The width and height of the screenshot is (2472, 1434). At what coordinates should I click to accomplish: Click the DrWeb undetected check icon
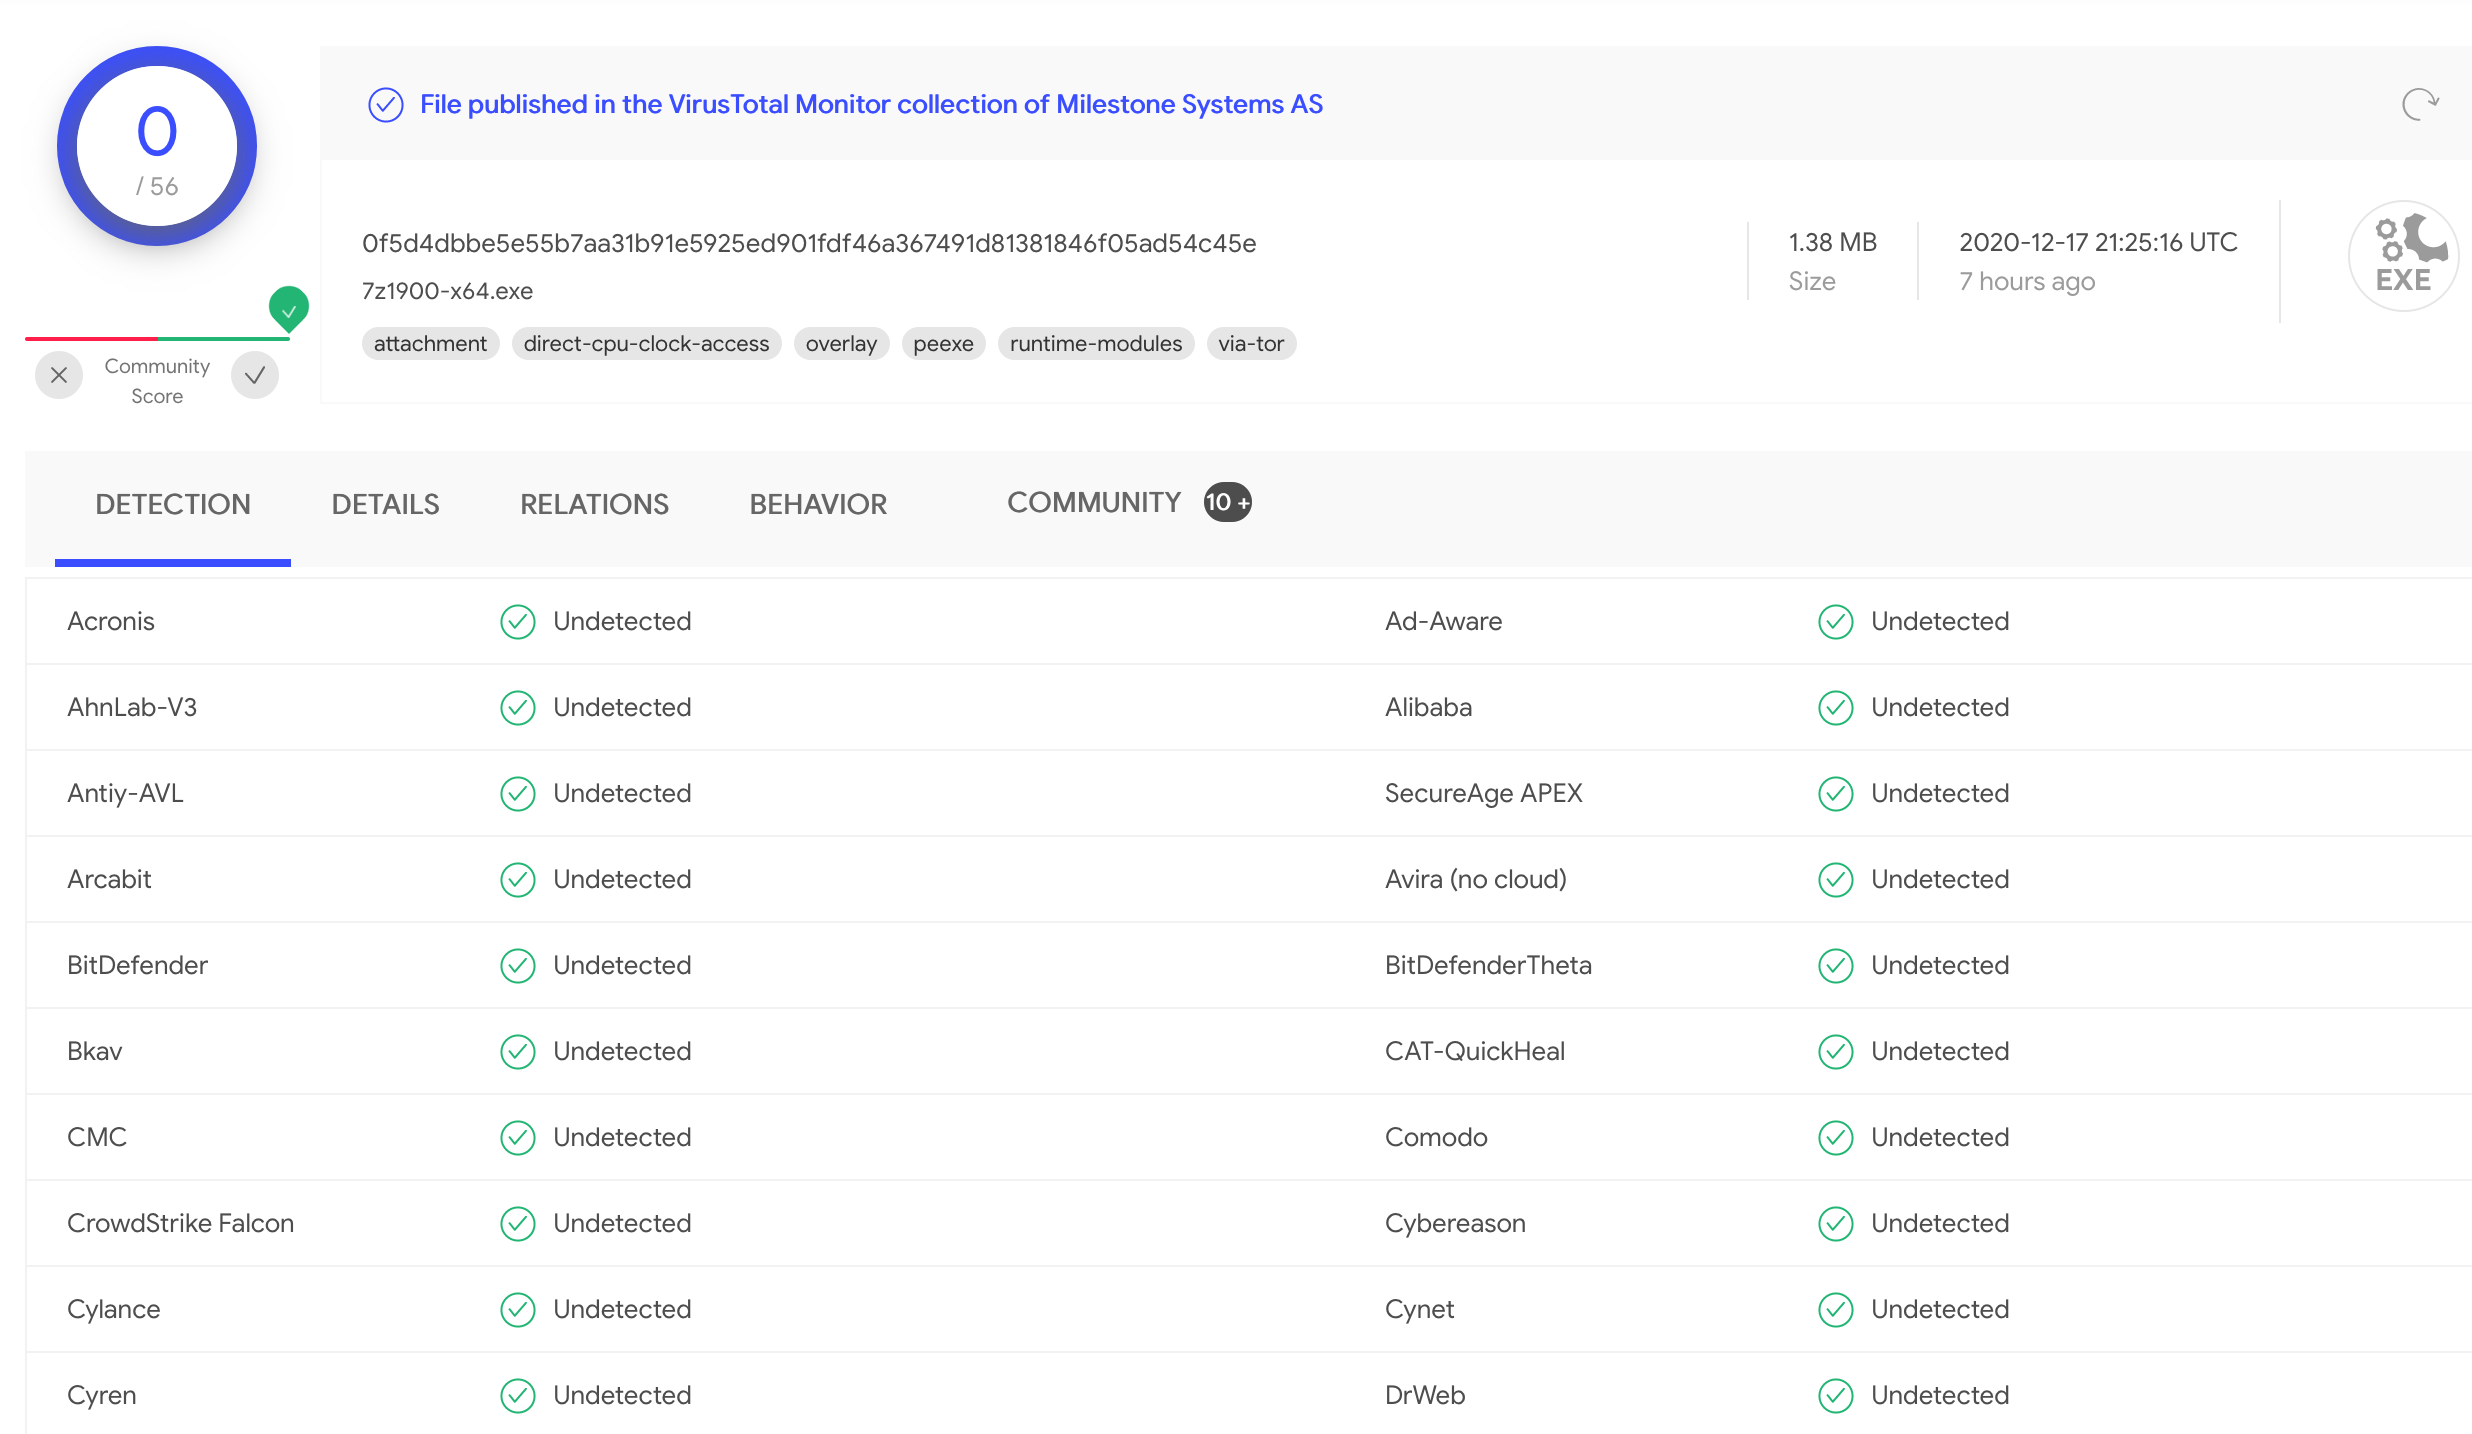pyautogui.click(x=1836, y=1395)
